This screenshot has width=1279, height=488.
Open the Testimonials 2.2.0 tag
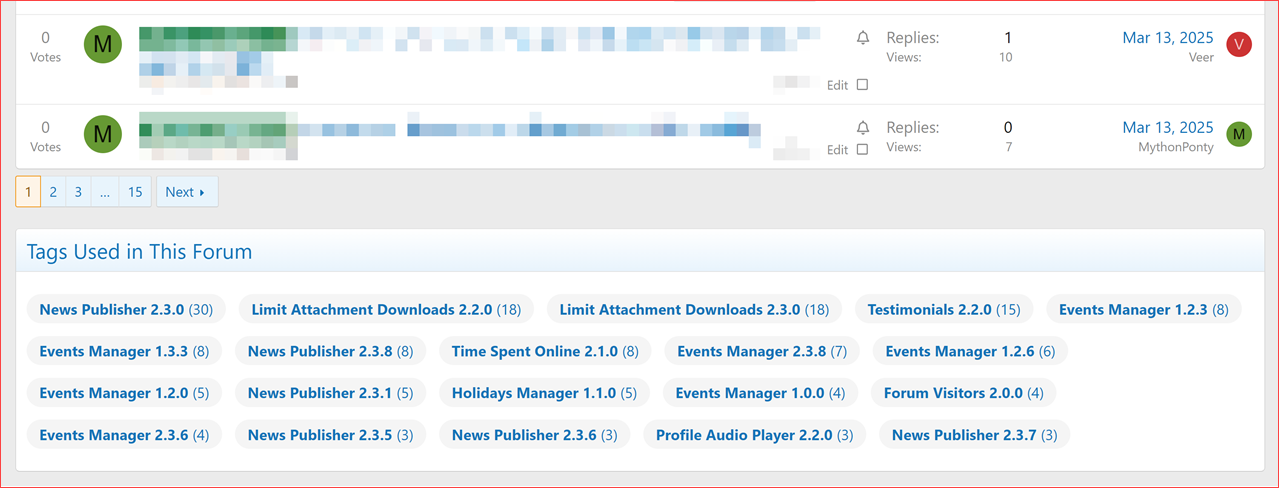point(944,309)
